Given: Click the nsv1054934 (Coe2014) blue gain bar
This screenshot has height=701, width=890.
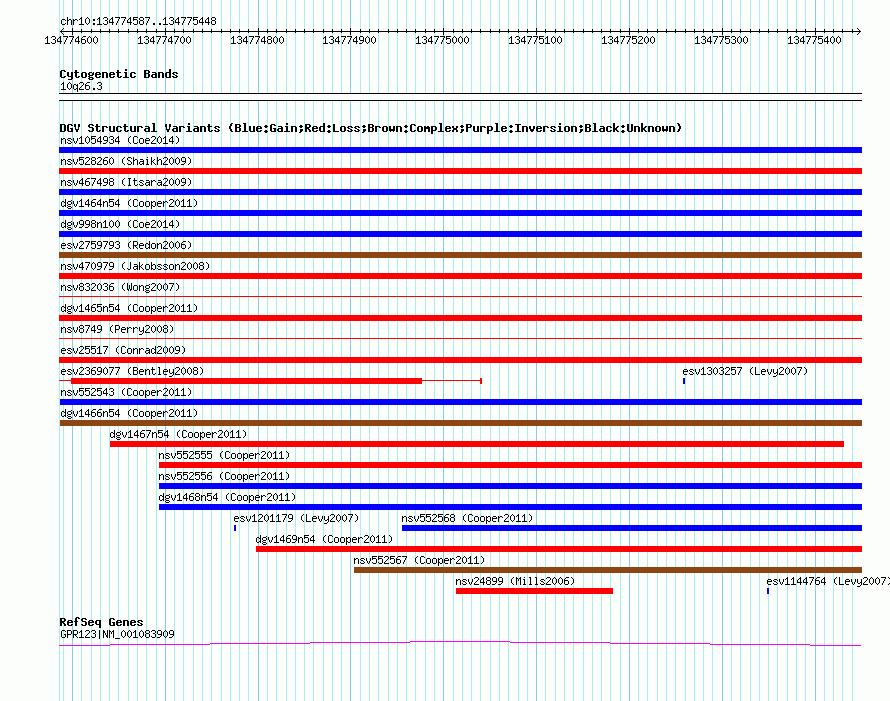Looking at the screenshot, I should click(460, 150).
